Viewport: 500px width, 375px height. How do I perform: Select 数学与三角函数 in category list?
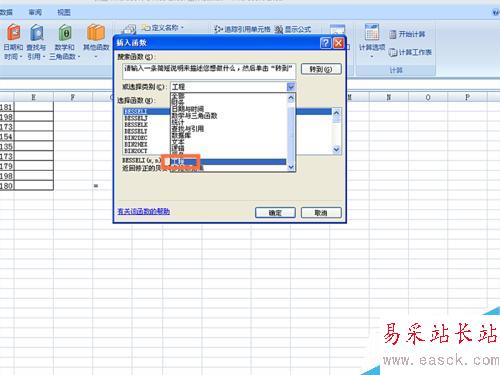point(194,116)
